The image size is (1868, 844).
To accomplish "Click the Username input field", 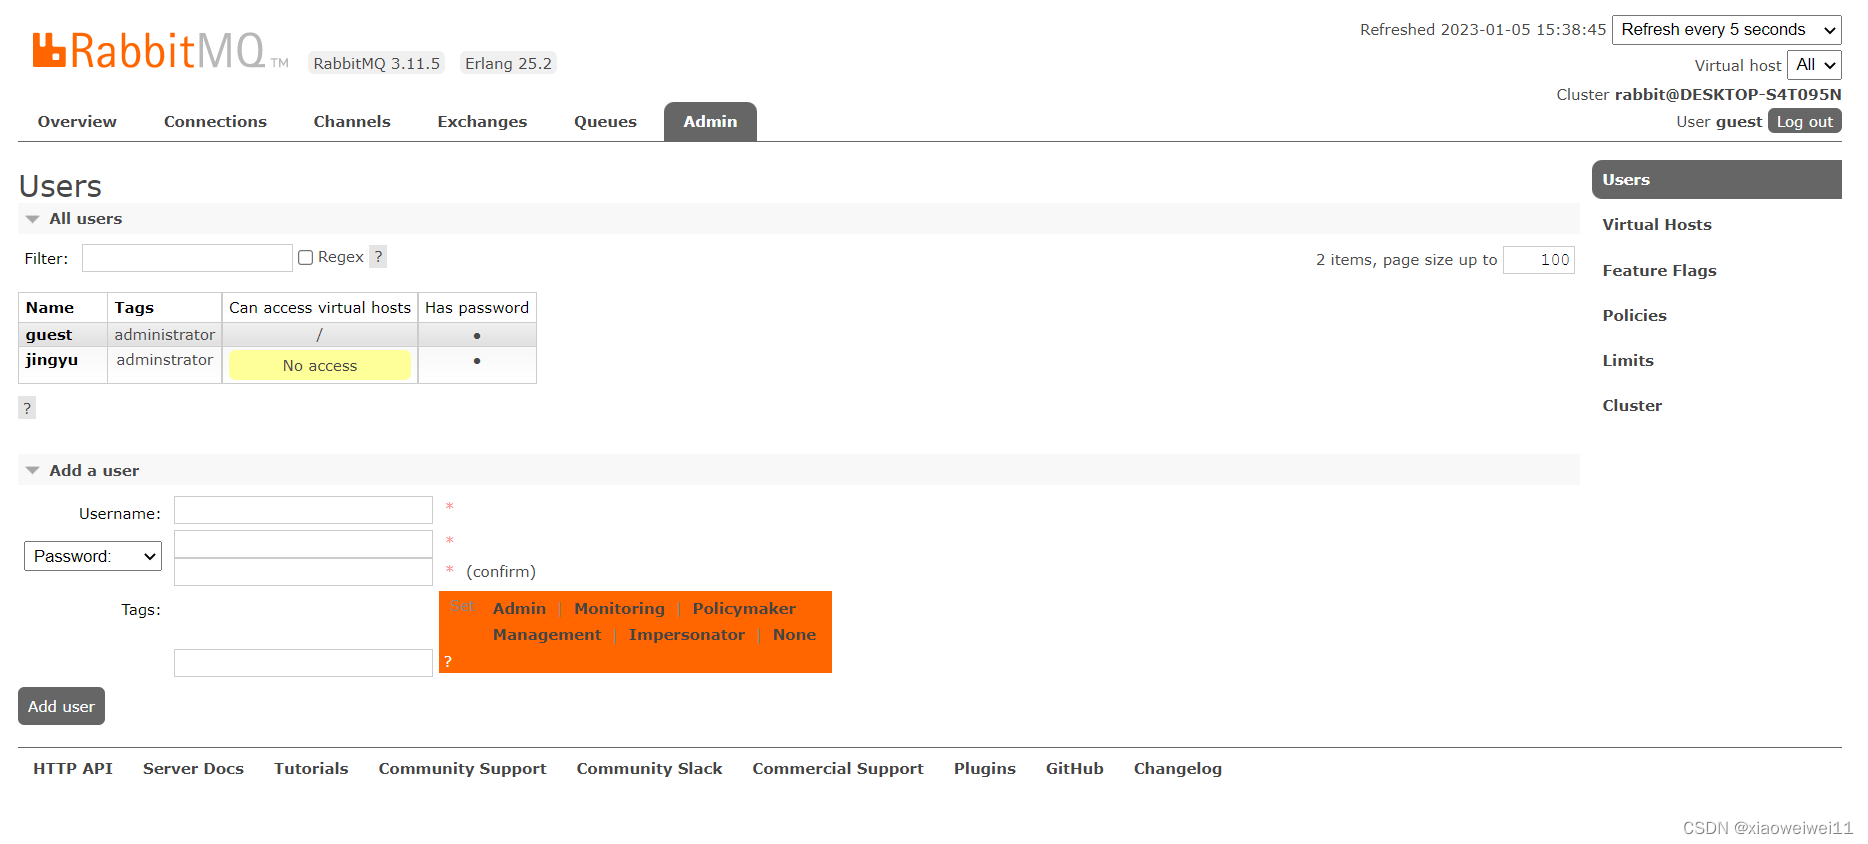I will click(303, 511).
